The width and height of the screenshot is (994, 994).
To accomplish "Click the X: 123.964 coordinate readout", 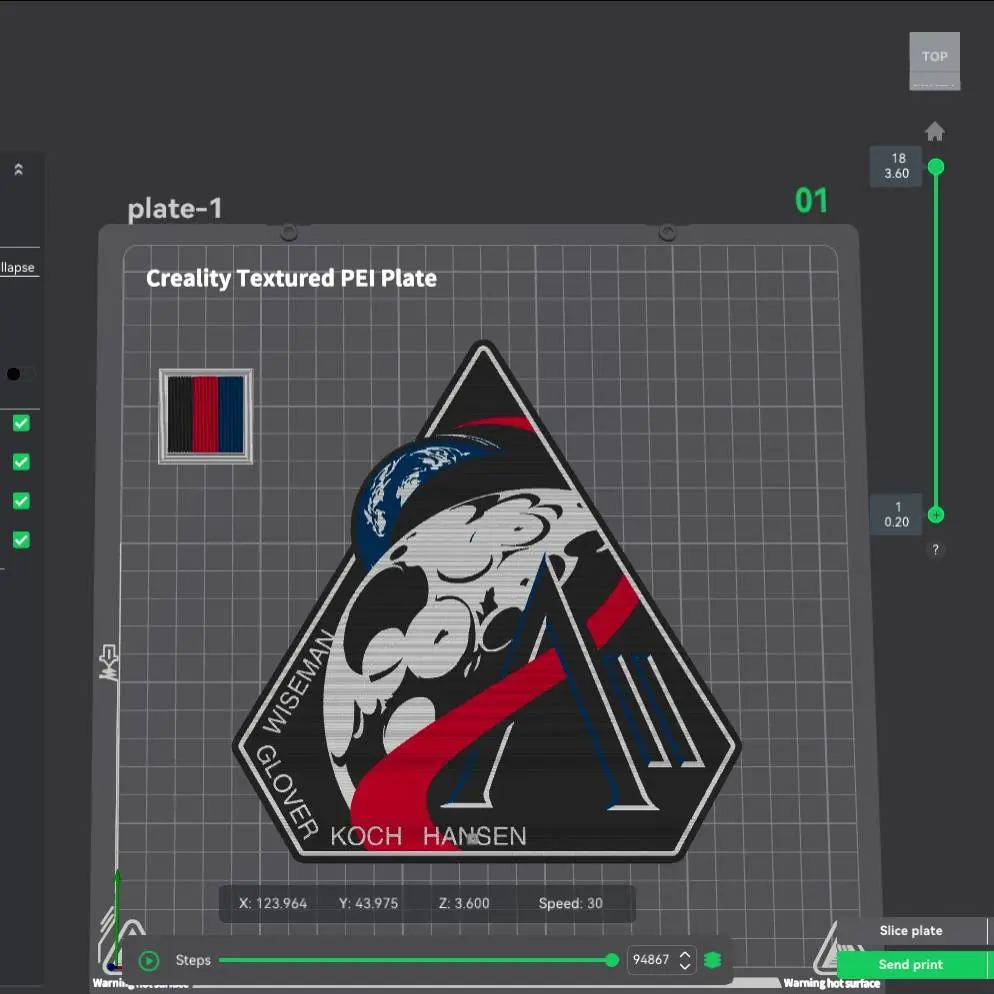I will coord(273,903).
